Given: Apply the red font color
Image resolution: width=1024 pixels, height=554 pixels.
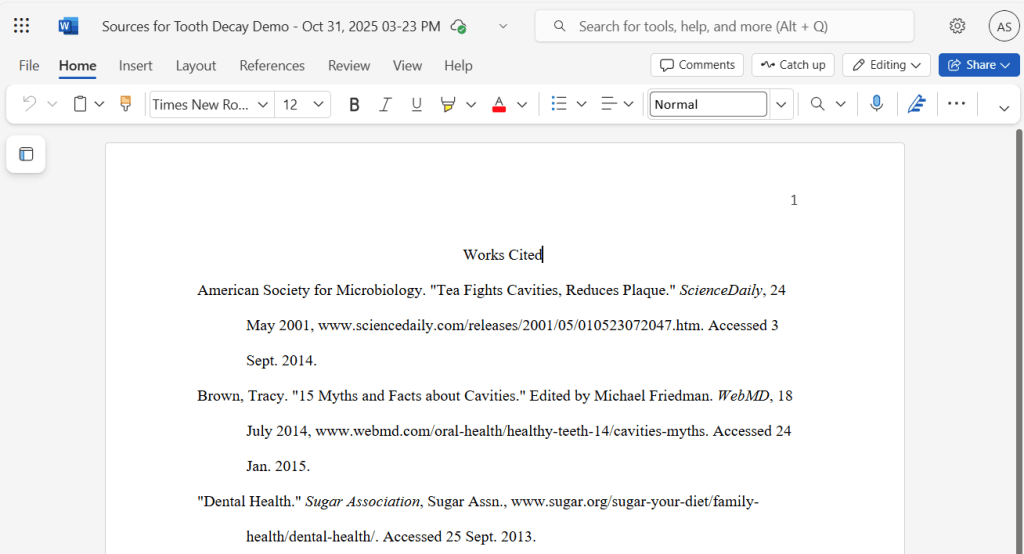Looking at the screenshot, I should click(x=499, y=105).
